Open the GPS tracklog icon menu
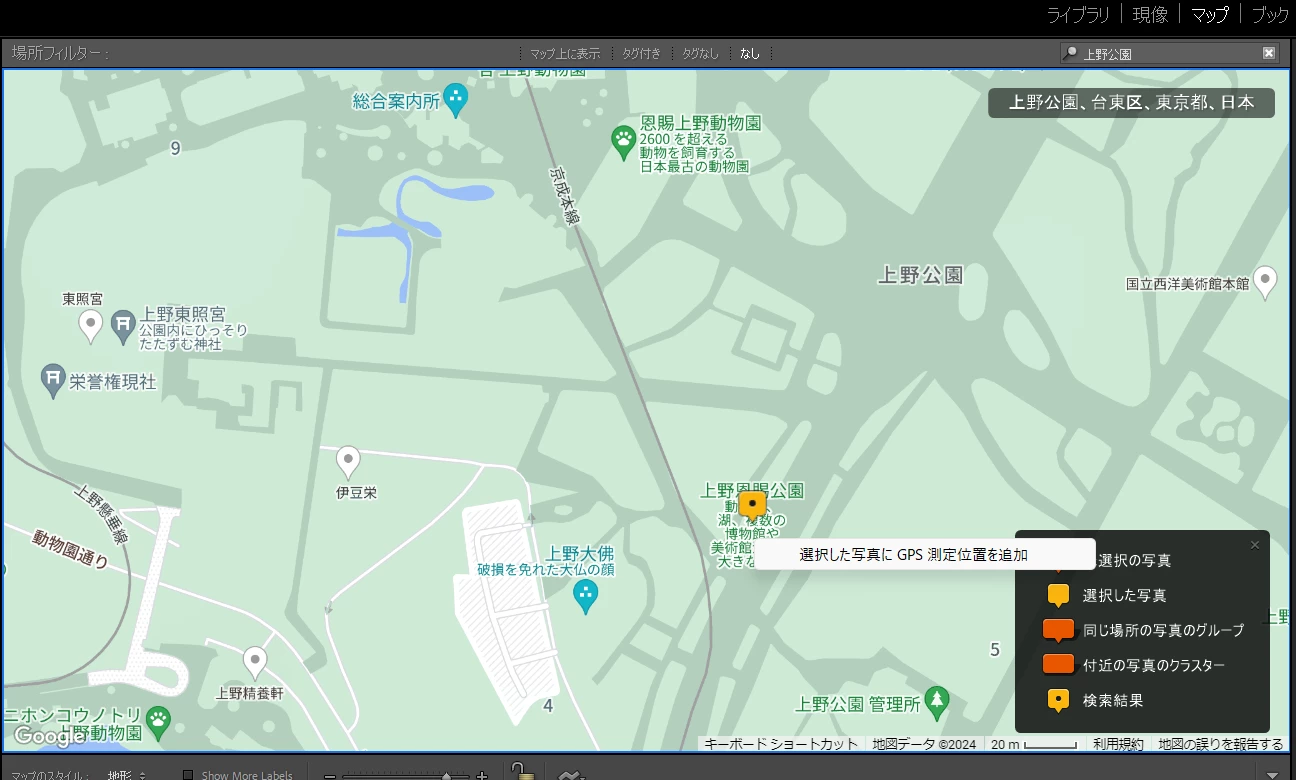Screen dimensions: 1296x780 [x=571, y=775]
